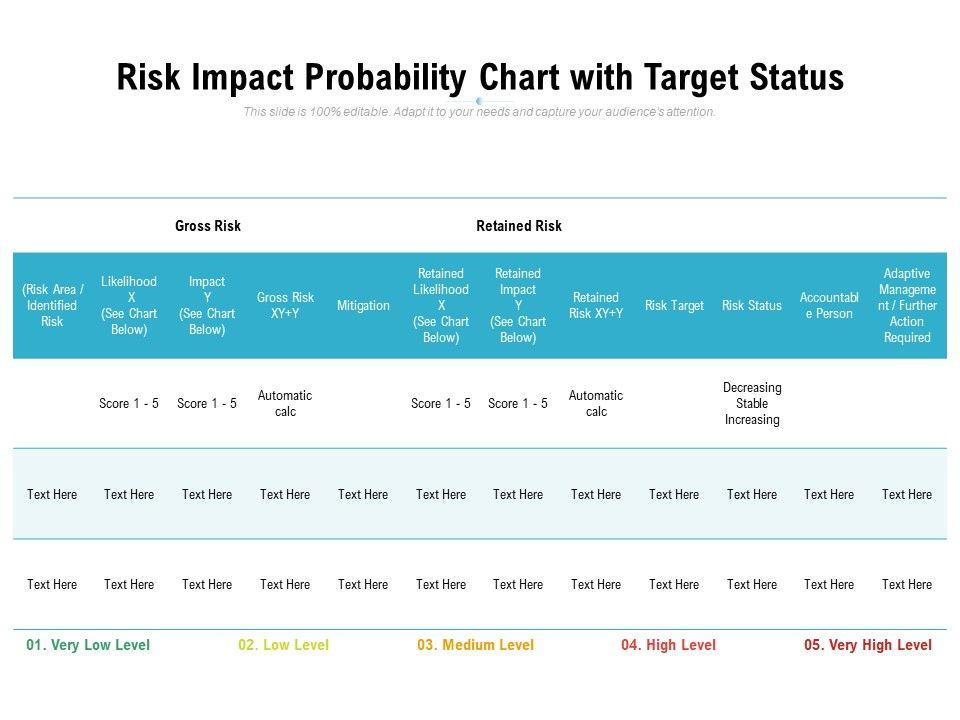Viewport: 960px width, 720px height.
Task: Select the '02. Low Level' legend label
Action: [x=283, y=645]
